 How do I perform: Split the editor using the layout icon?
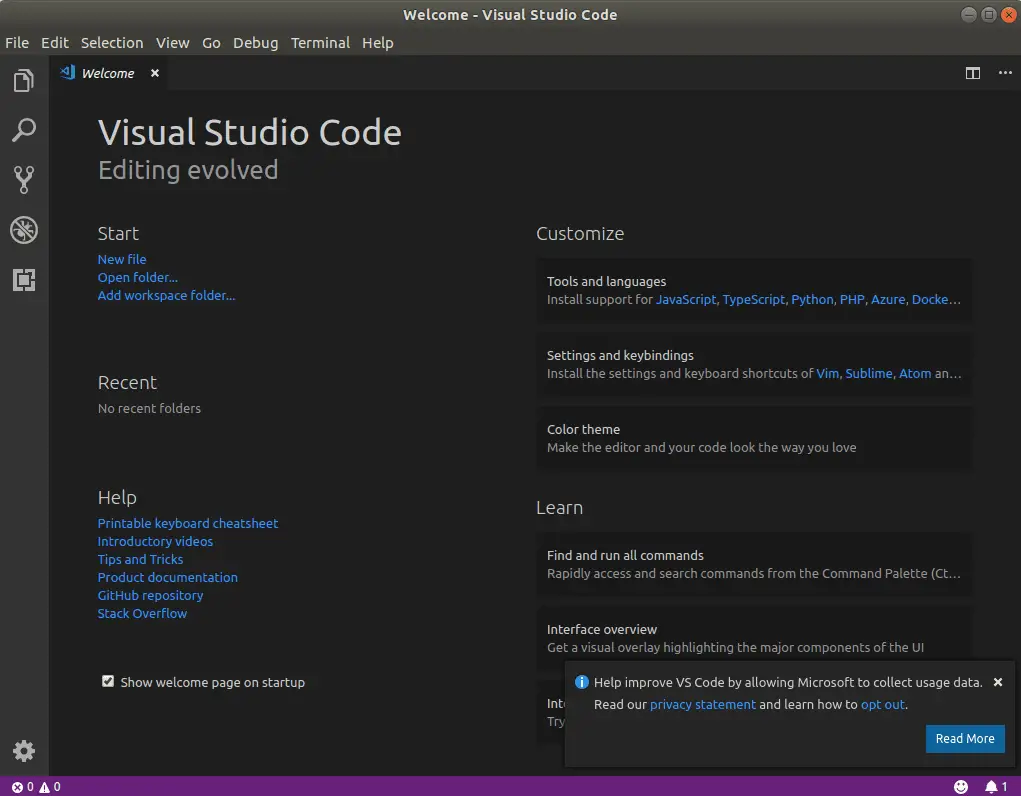click(x=973, y=73)
